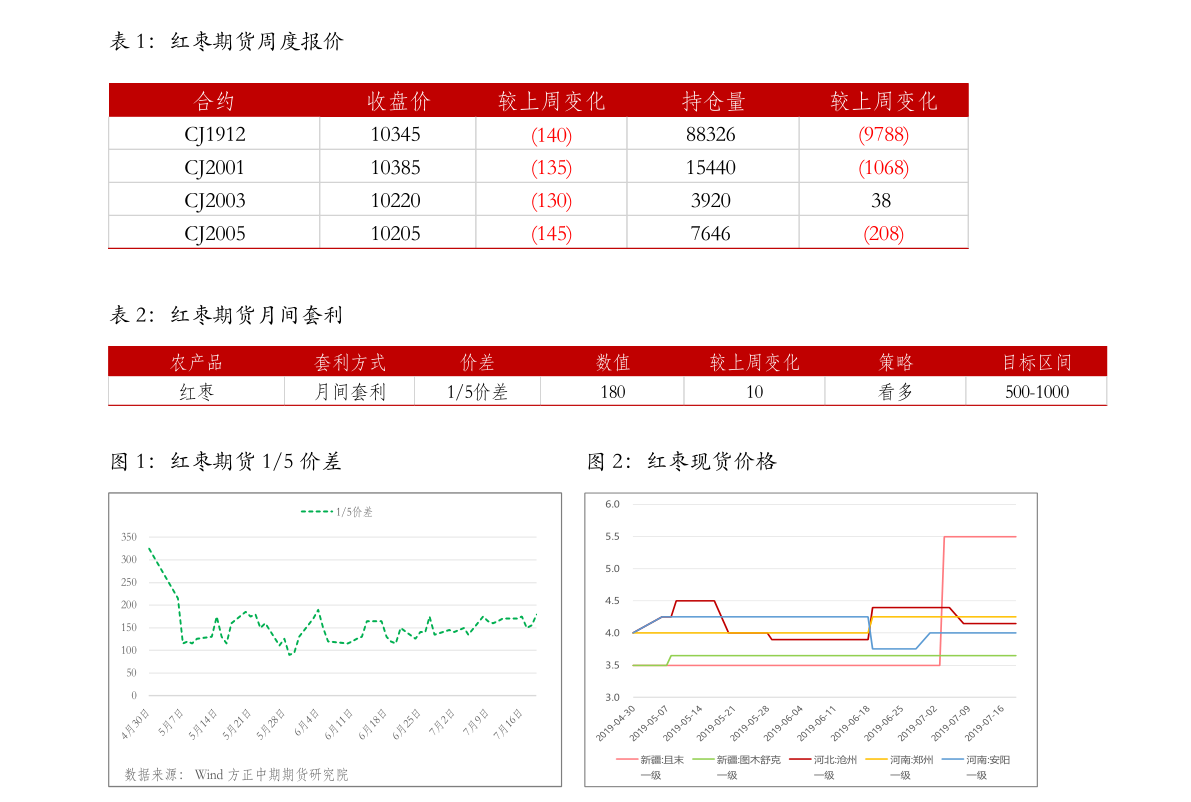Click the 新疆:且末 pink legend entry
The height and width of the screenshot is (802, 1191).
pos(650,766)
